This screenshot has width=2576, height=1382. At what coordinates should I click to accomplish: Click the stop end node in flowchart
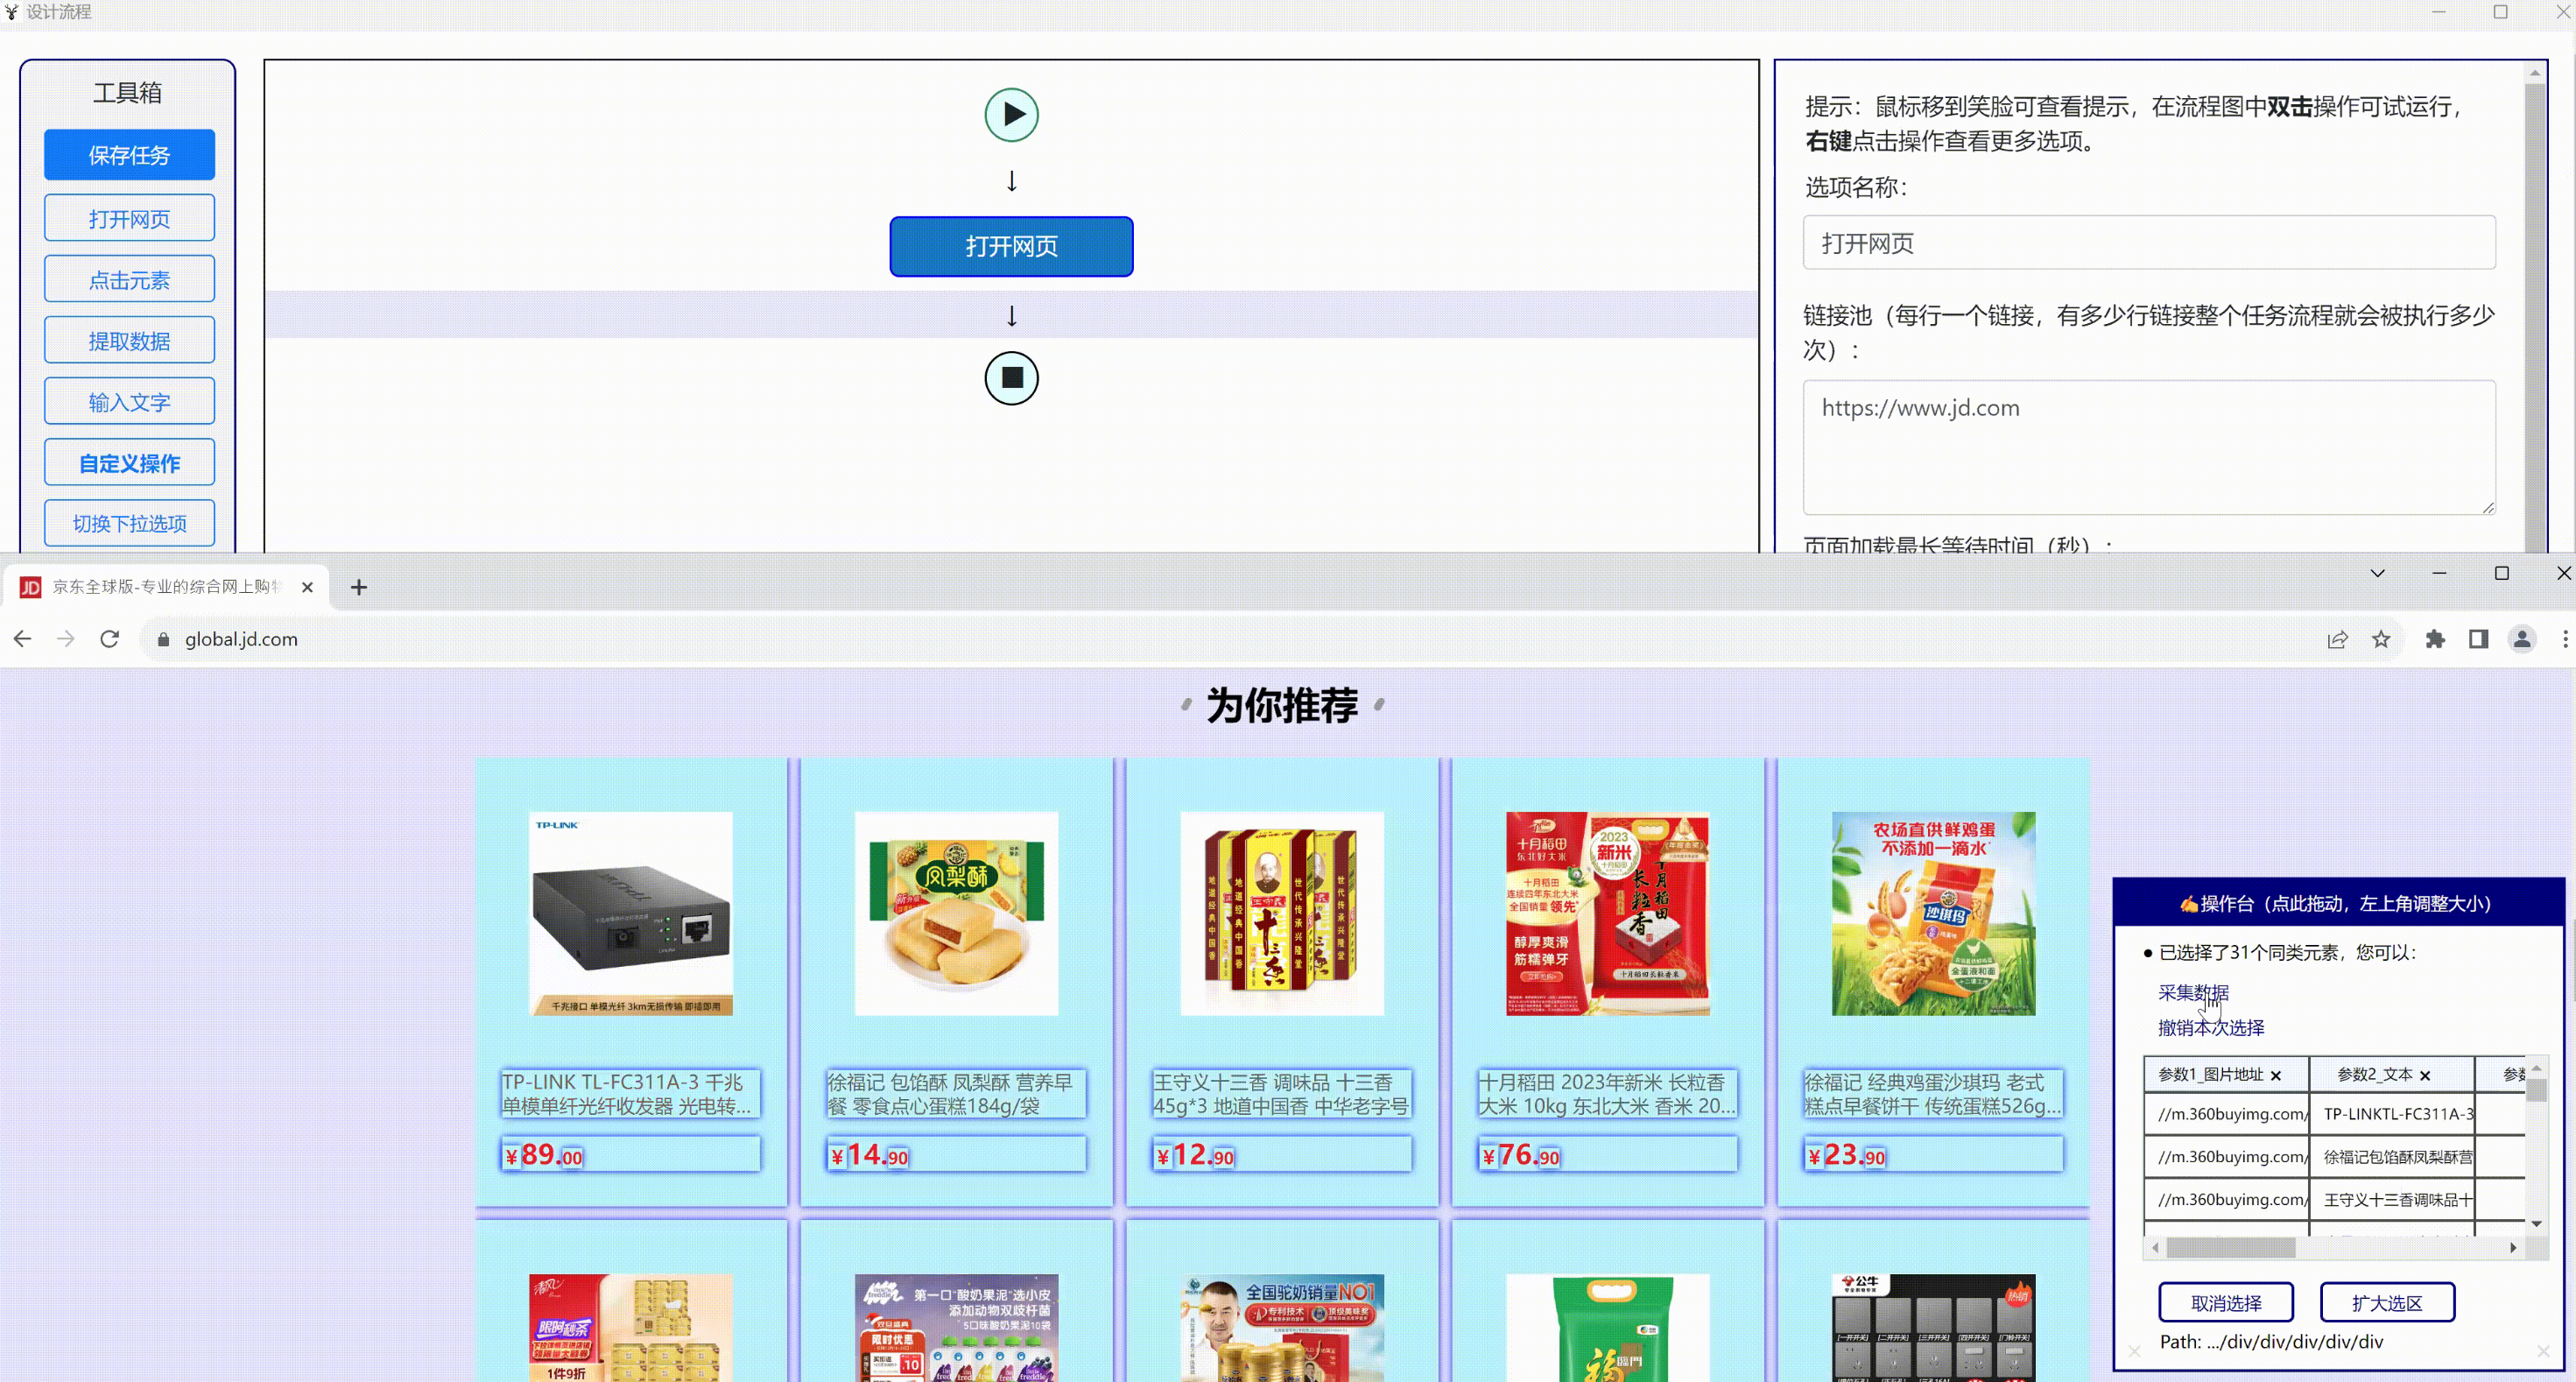[x=1011, y=378]
